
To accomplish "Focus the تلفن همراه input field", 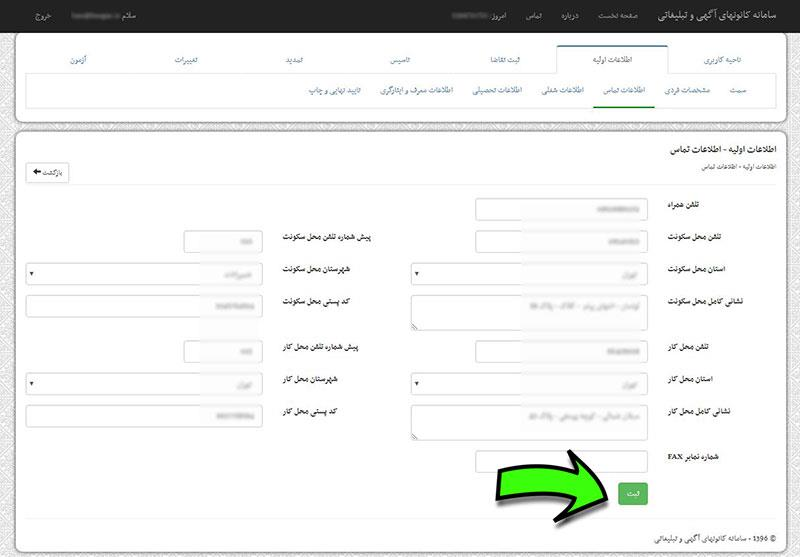I will (561, 209).
